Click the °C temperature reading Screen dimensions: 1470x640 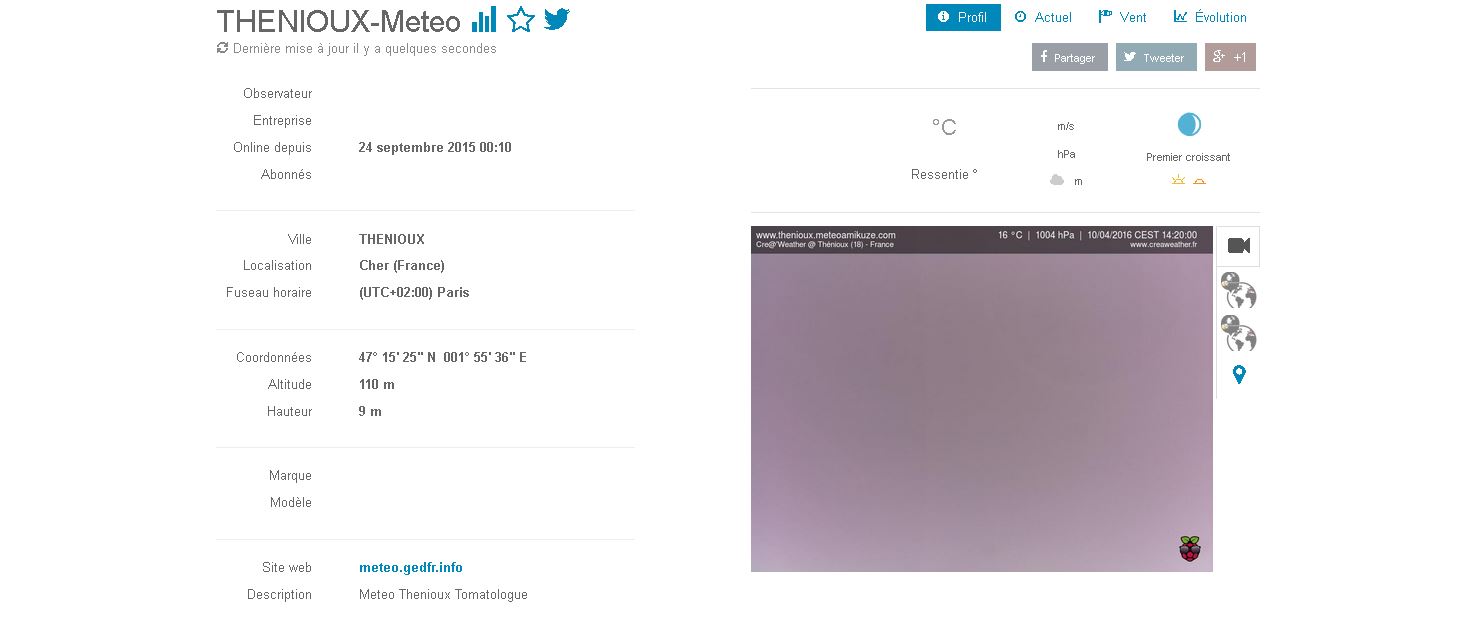944,126
